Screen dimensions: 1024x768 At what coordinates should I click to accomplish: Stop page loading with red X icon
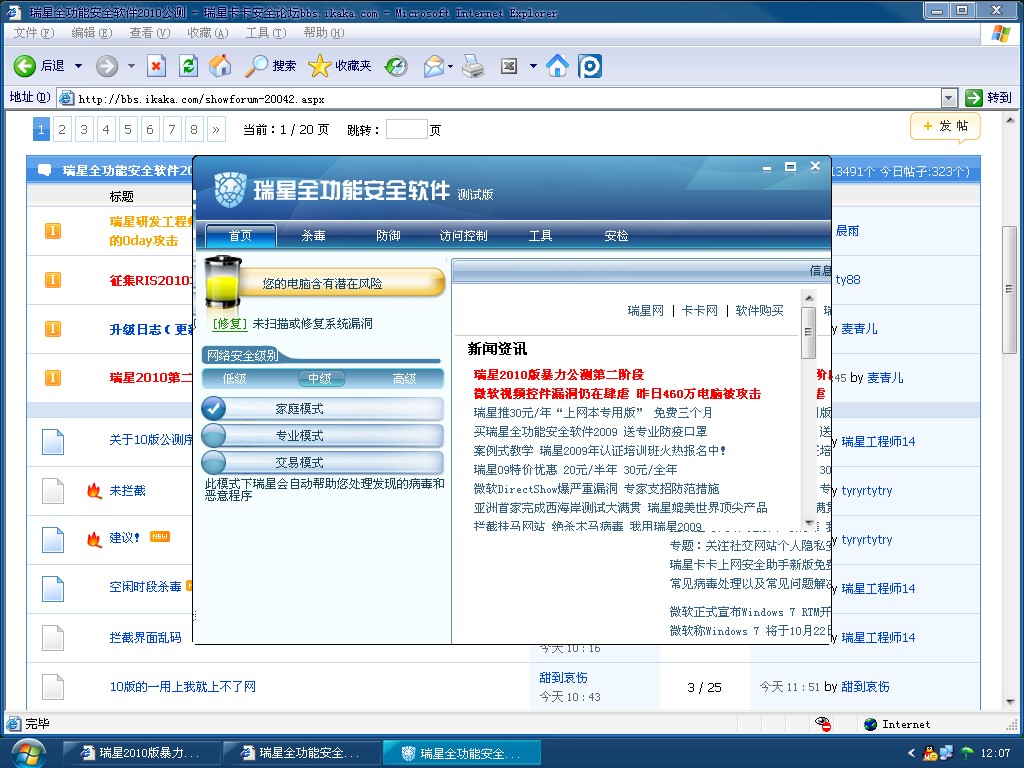pos(156,66)
